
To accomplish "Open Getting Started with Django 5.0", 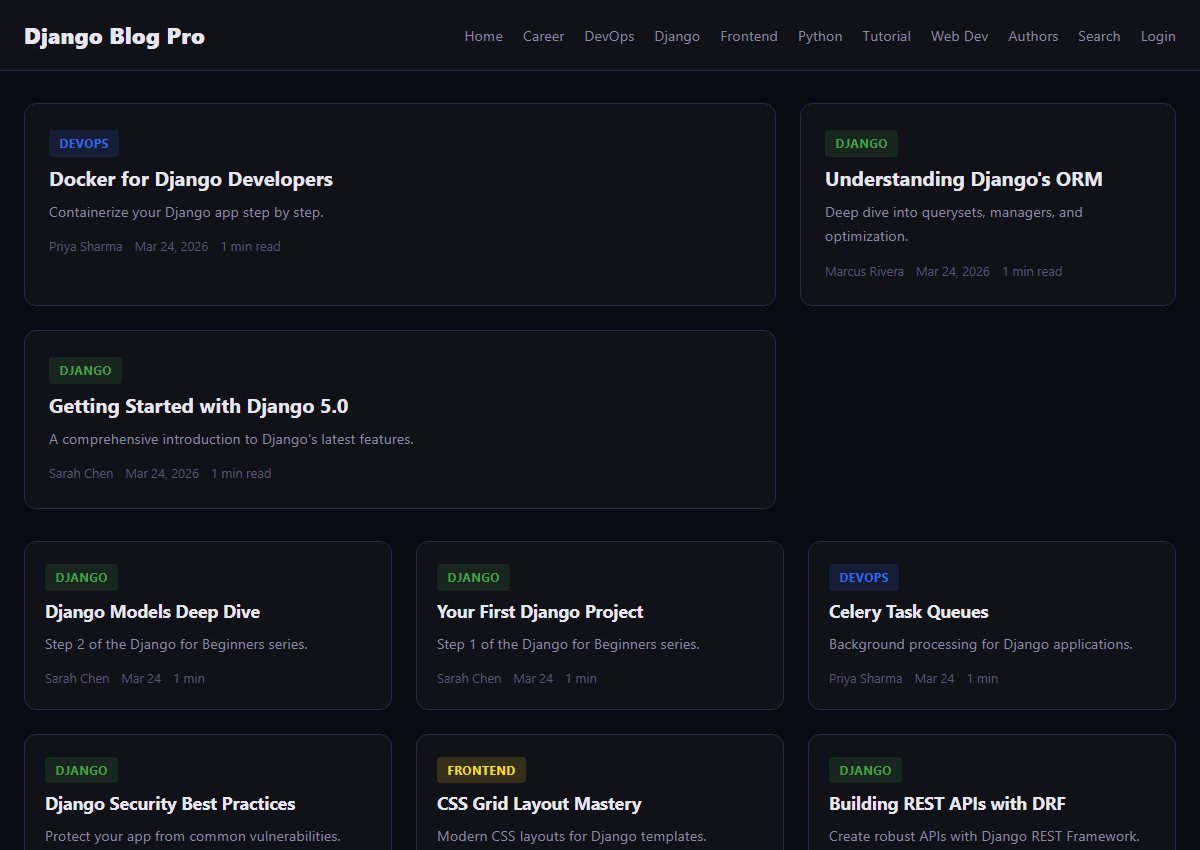I will point(198,406).
